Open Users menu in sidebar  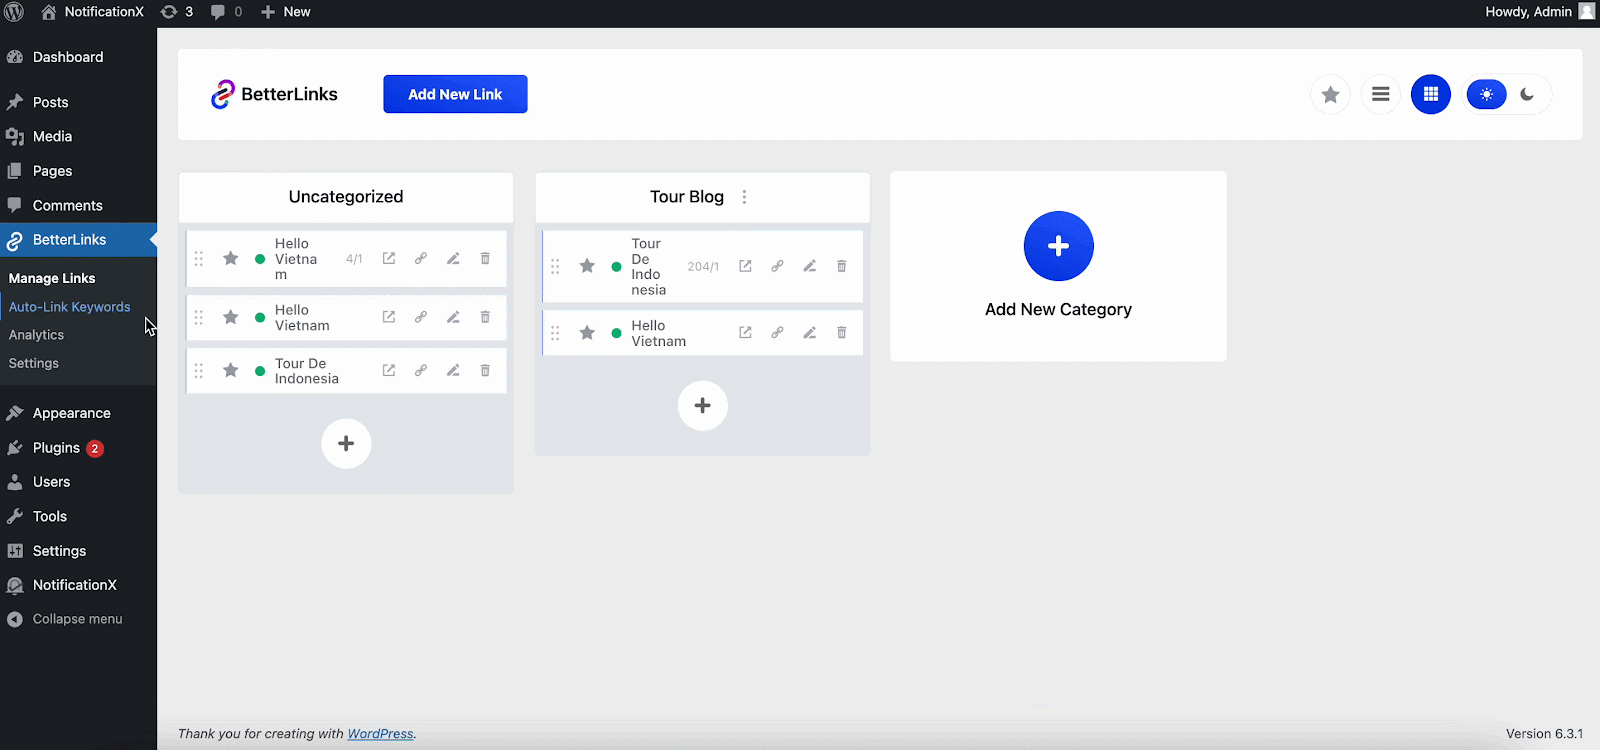point(78,482)
